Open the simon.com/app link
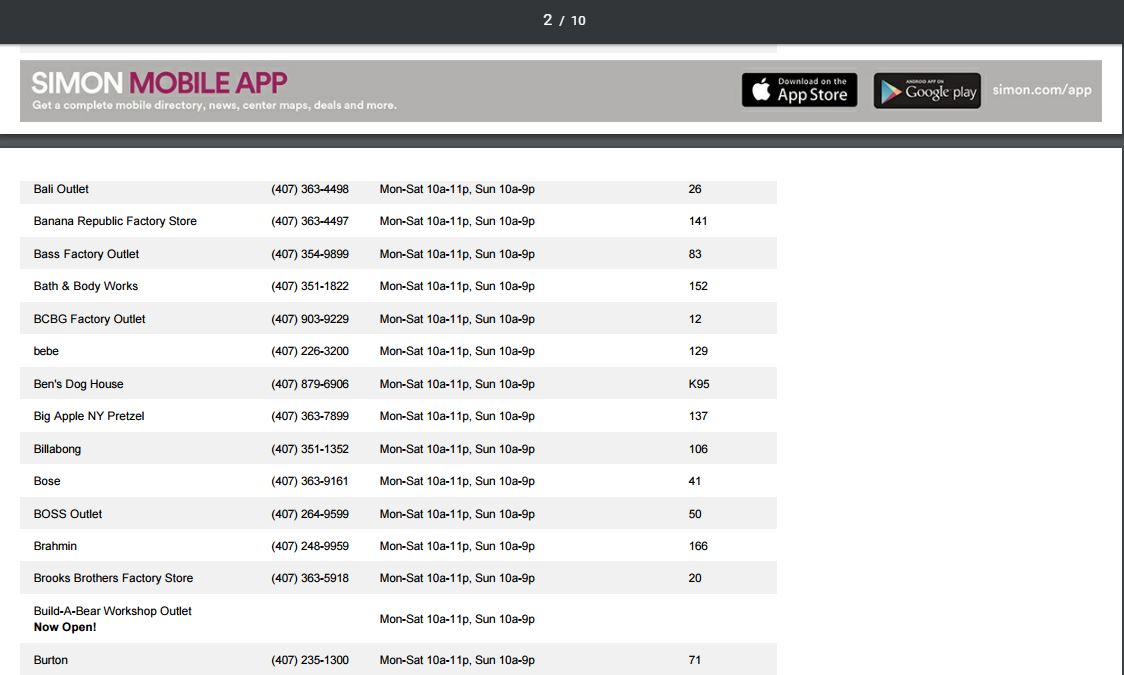The width and height of the screenshot is (1124, 675). pos(1041,90)
